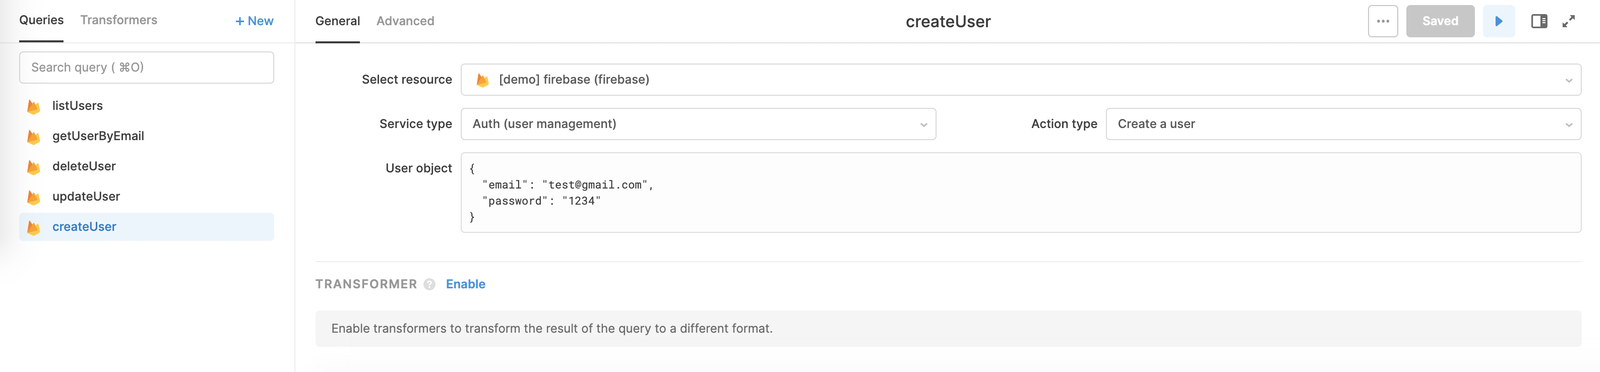1600x372 pixels.
Task: Expand the query editor to fullscreen
Action: pos(1569,21)
